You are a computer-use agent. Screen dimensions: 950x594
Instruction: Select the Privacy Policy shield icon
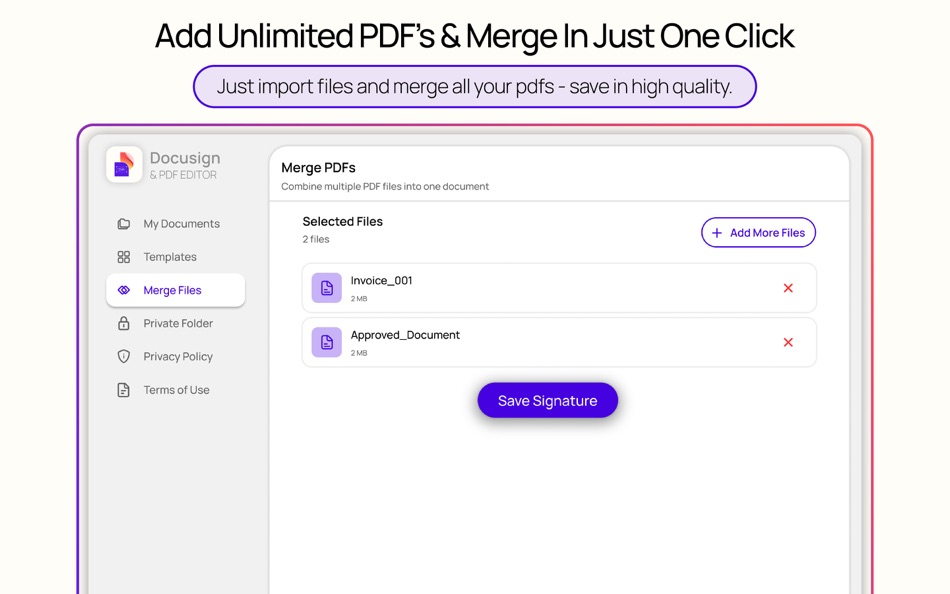[124, 356]
